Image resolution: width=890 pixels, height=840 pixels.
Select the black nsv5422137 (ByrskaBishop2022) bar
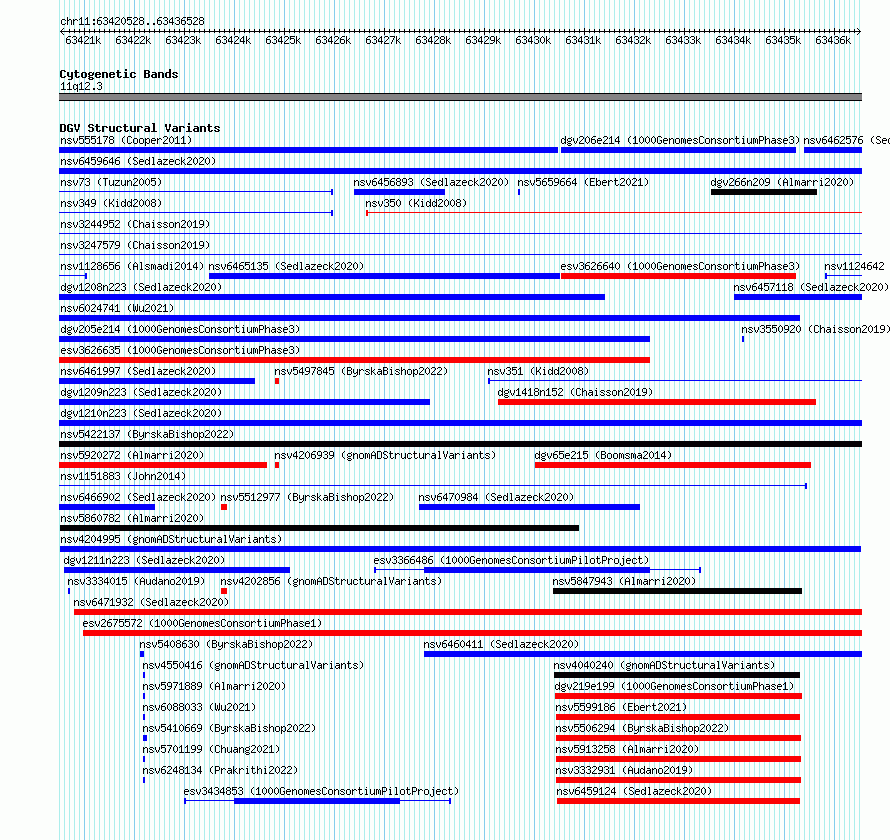point(460,444)
